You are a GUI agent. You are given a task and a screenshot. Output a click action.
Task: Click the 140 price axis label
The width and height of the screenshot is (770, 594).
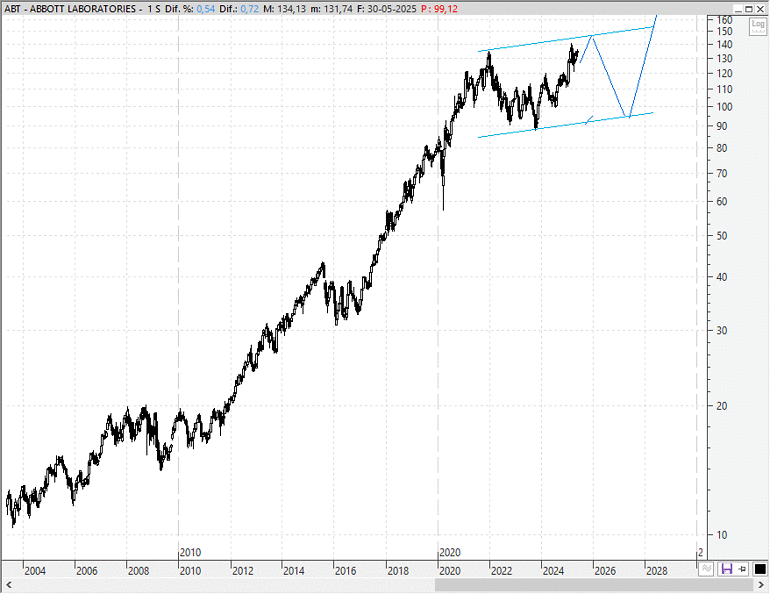724,45
